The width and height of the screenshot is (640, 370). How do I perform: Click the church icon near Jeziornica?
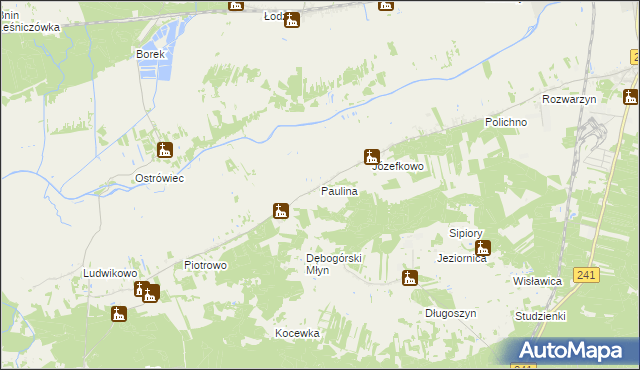coord(483,248)
